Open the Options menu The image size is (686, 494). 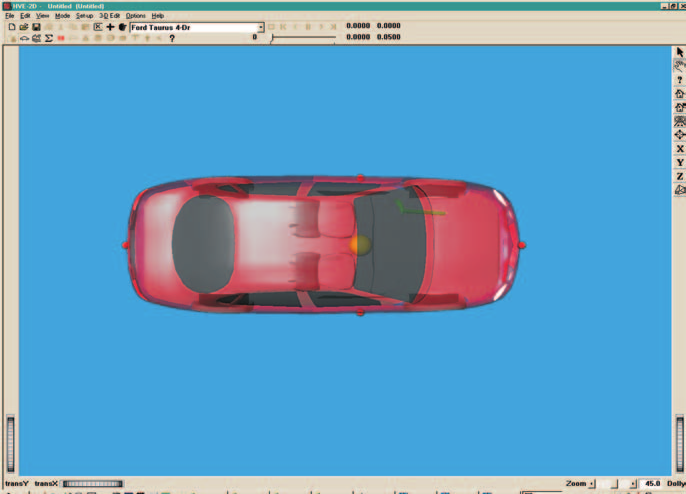[x=136, y=16]
